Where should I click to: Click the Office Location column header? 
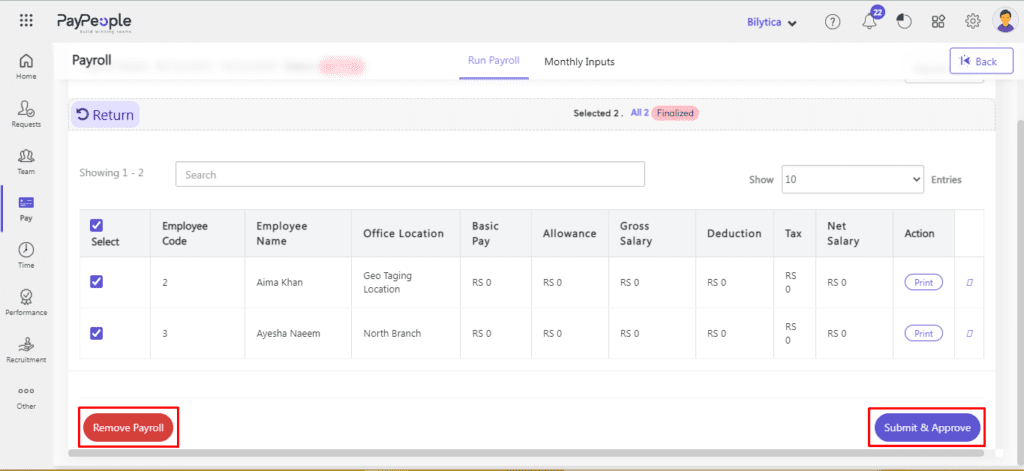click(x=404, y=233)
